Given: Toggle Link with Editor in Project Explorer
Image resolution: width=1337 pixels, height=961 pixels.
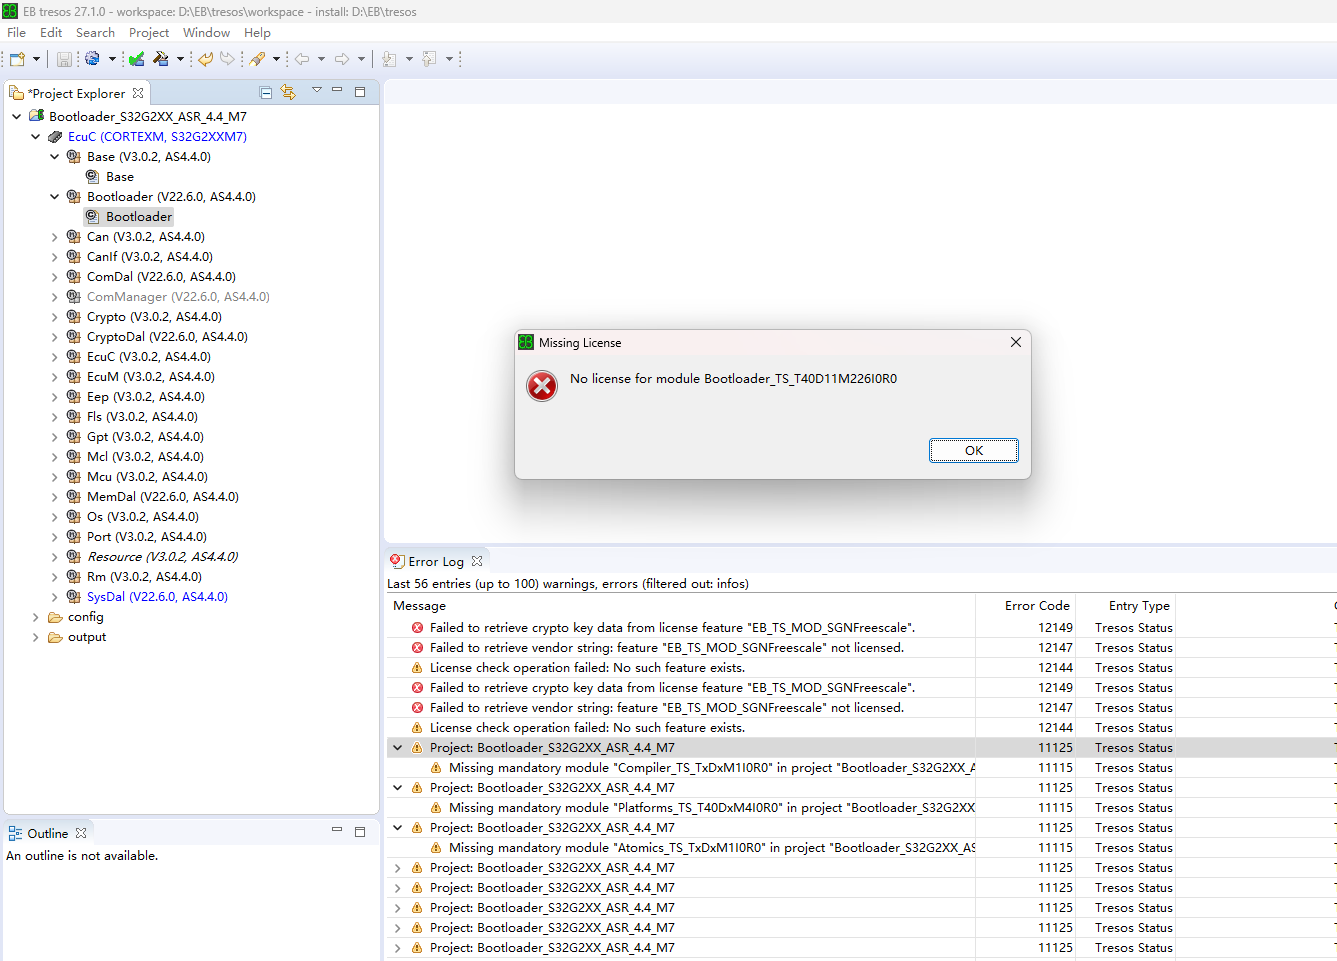Looking at the screenshot, I should pos(289,92).
